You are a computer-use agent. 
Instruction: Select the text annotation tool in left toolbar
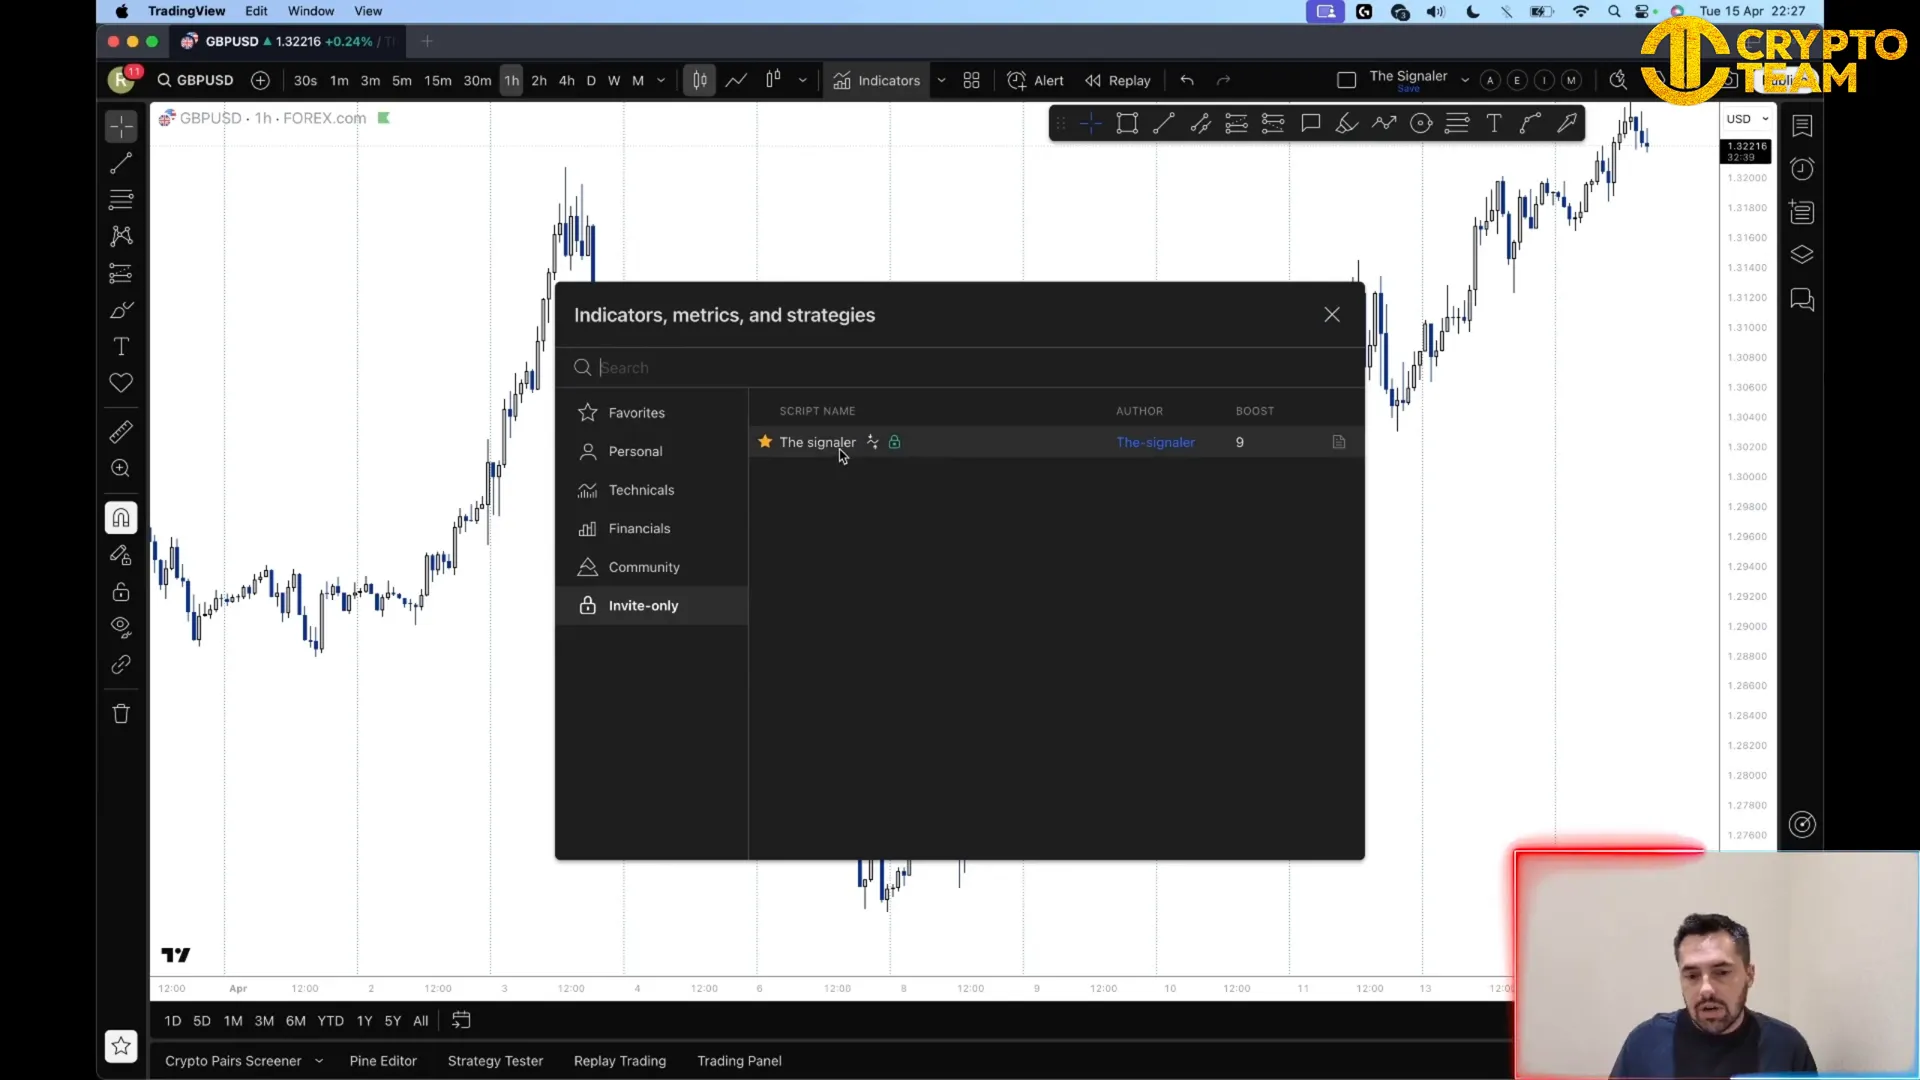tap(121, 346)
